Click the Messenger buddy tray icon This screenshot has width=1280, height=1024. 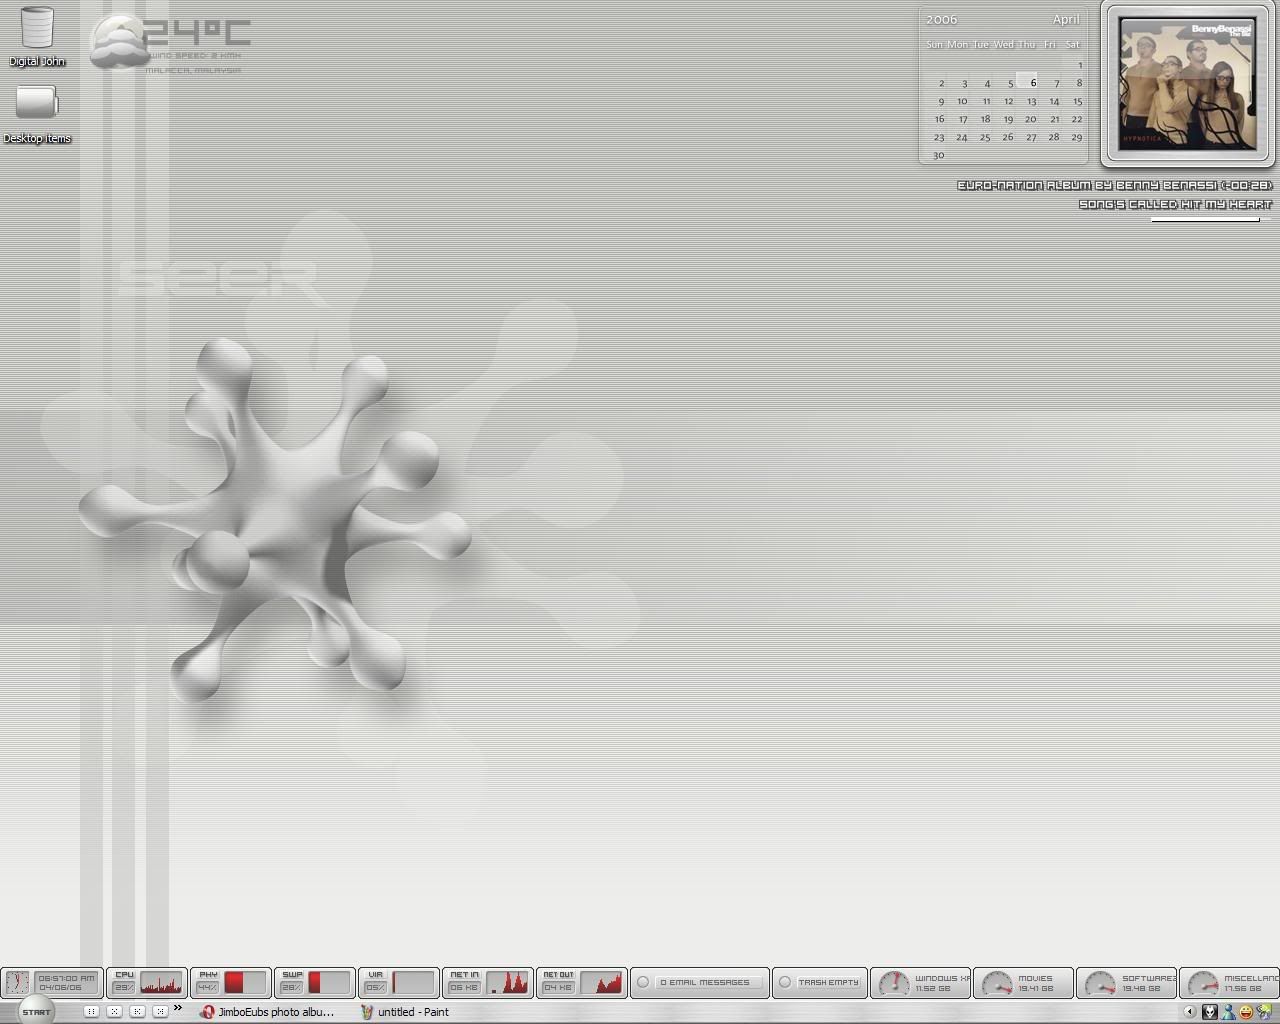(1228, 1012)
